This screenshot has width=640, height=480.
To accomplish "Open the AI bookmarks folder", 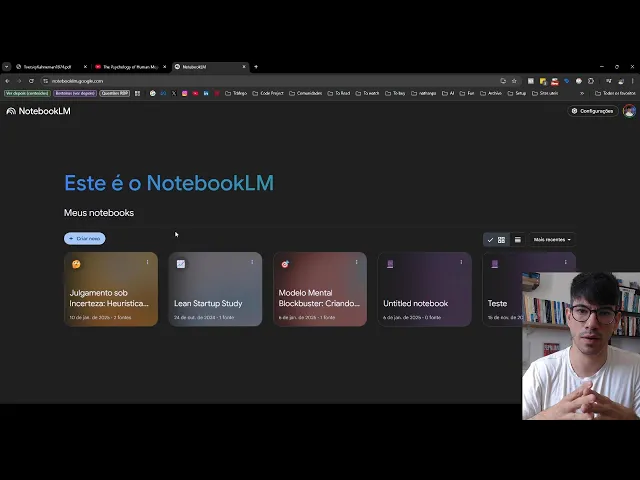I will [x=448, y=93].
